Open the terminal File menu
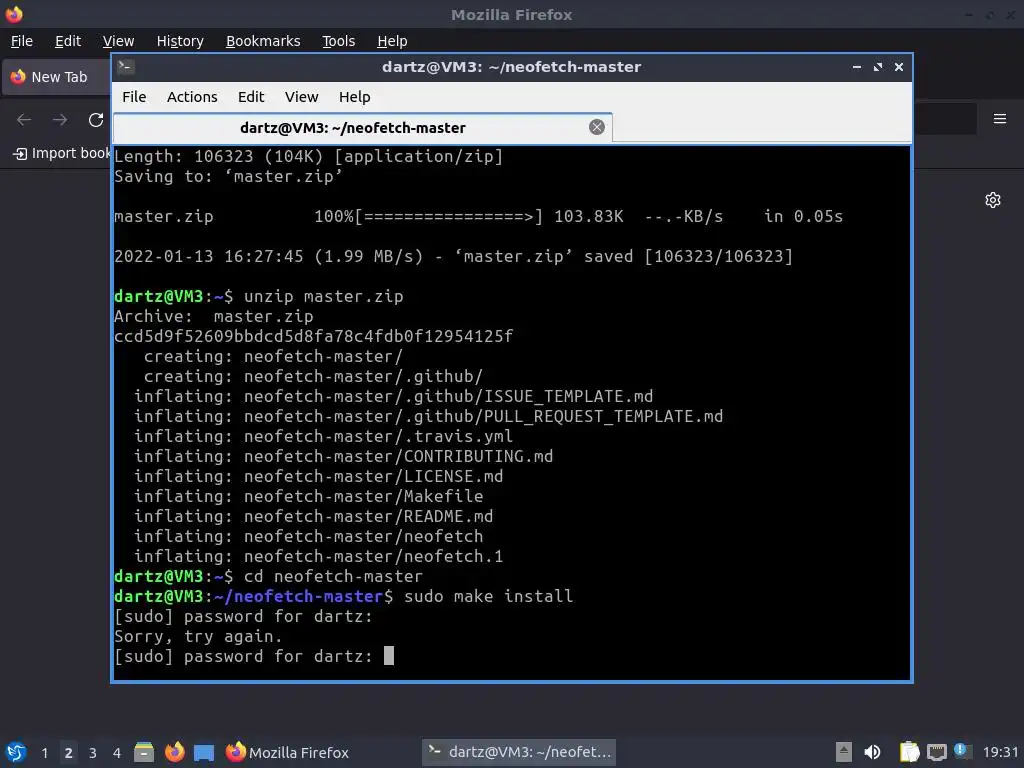 [x=134, y=97]
